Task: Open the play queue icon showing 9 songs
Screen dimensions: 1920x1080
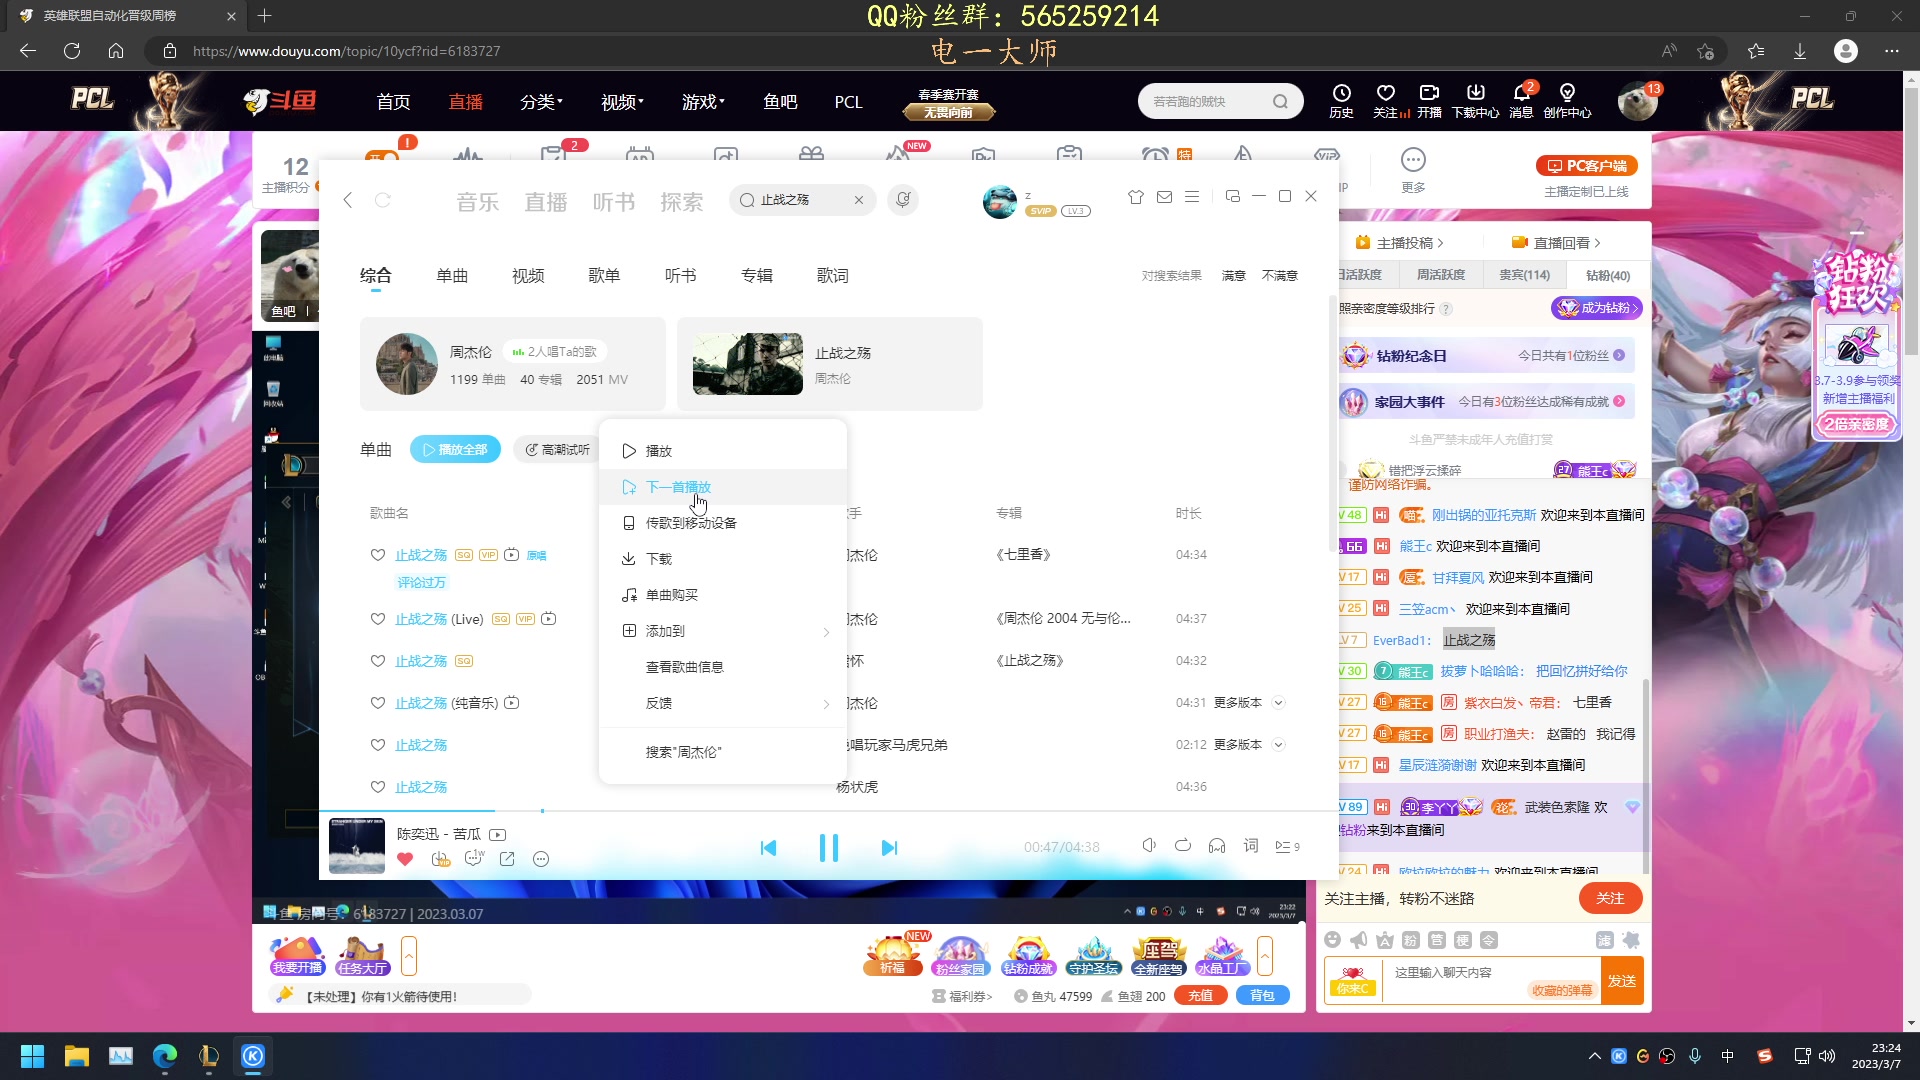Action: 1287,846
